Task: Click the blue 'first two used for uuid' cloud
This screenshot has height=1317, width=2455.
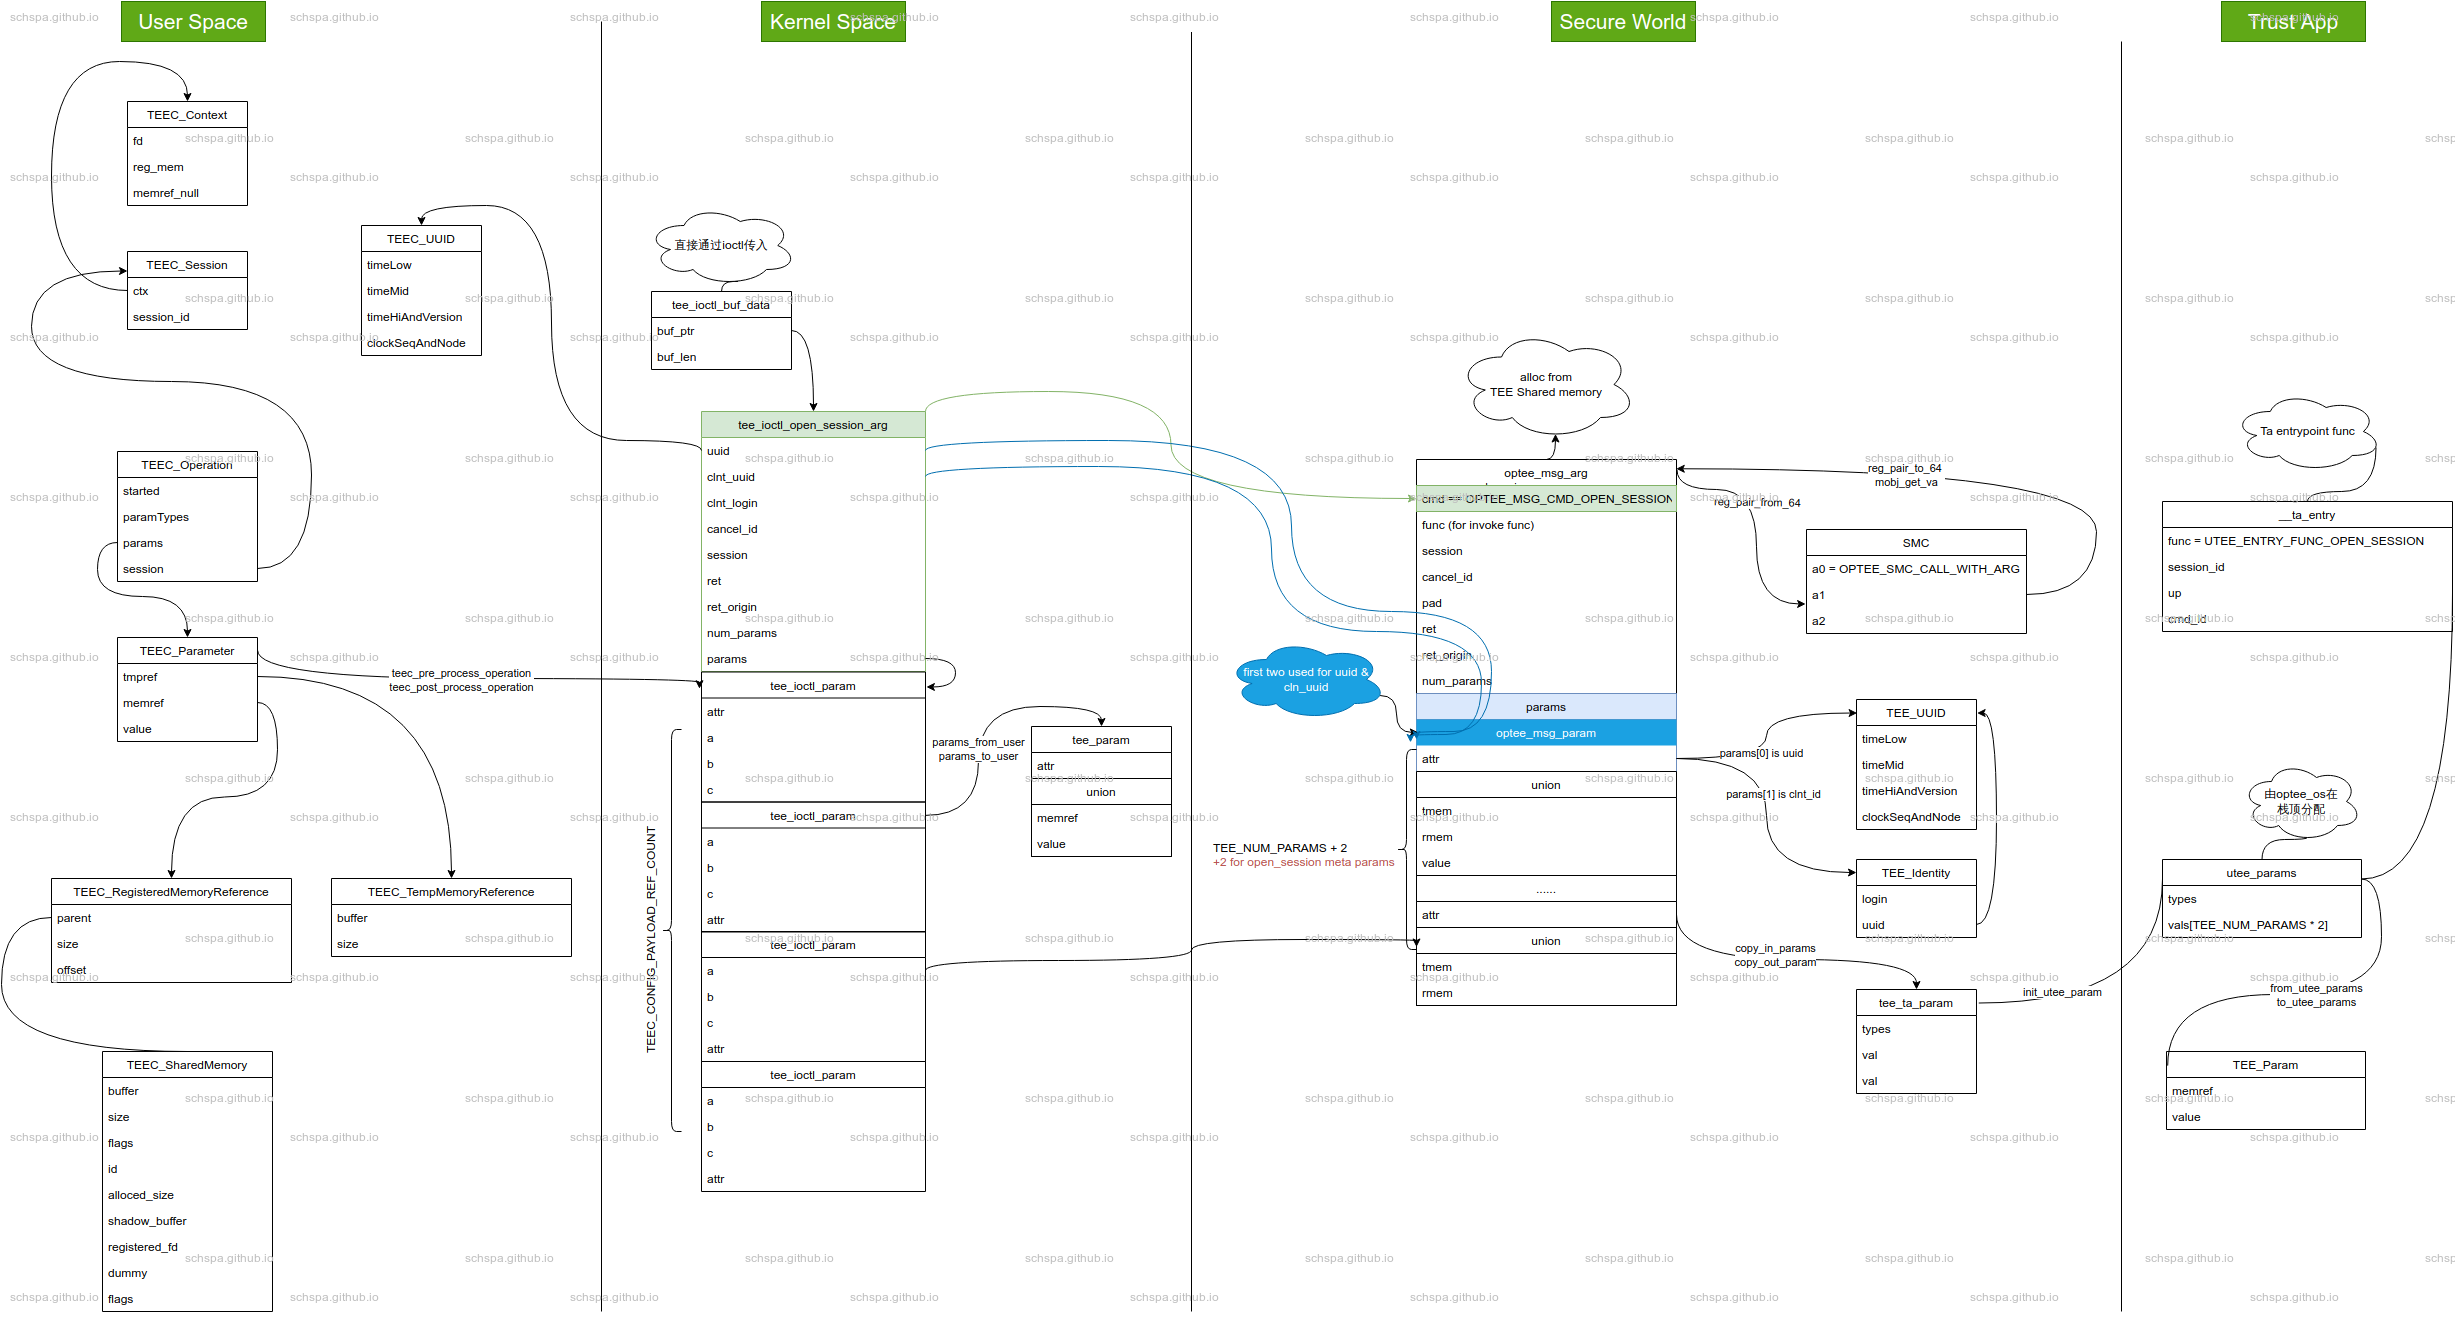Action: point(1305,680)
